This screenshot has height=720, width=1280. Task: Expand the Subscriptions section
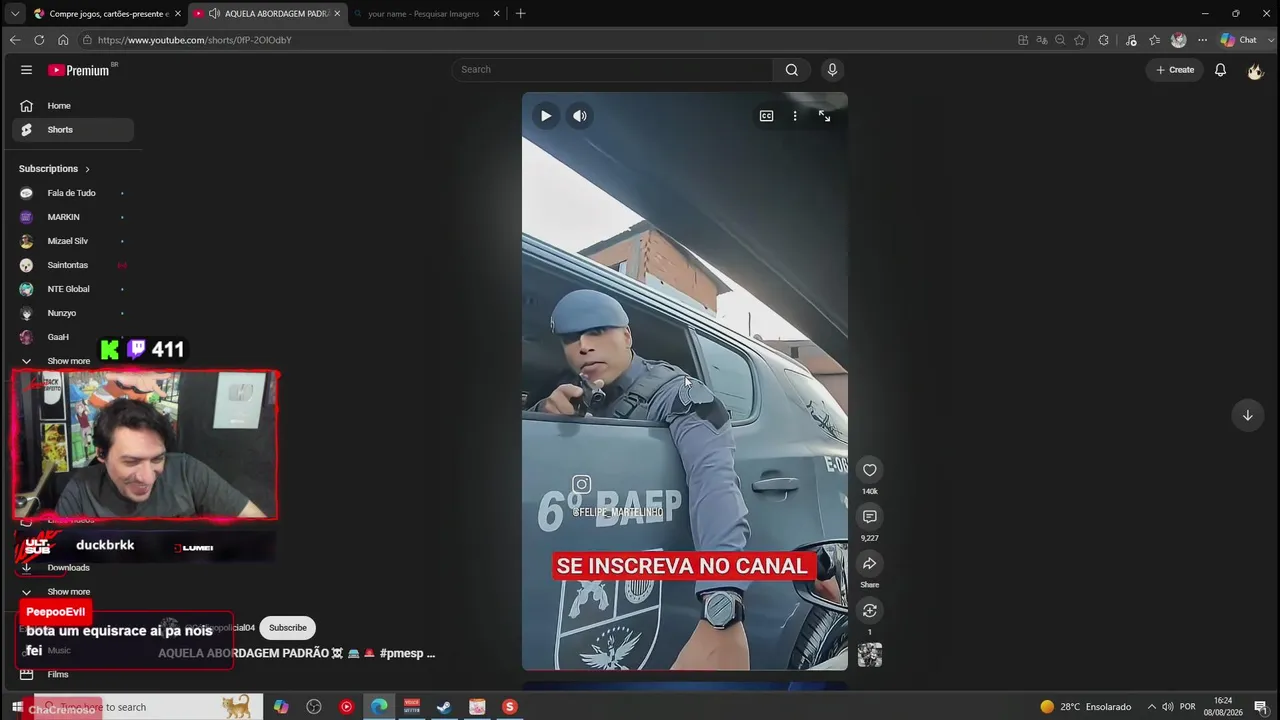[x=55, y=169]
